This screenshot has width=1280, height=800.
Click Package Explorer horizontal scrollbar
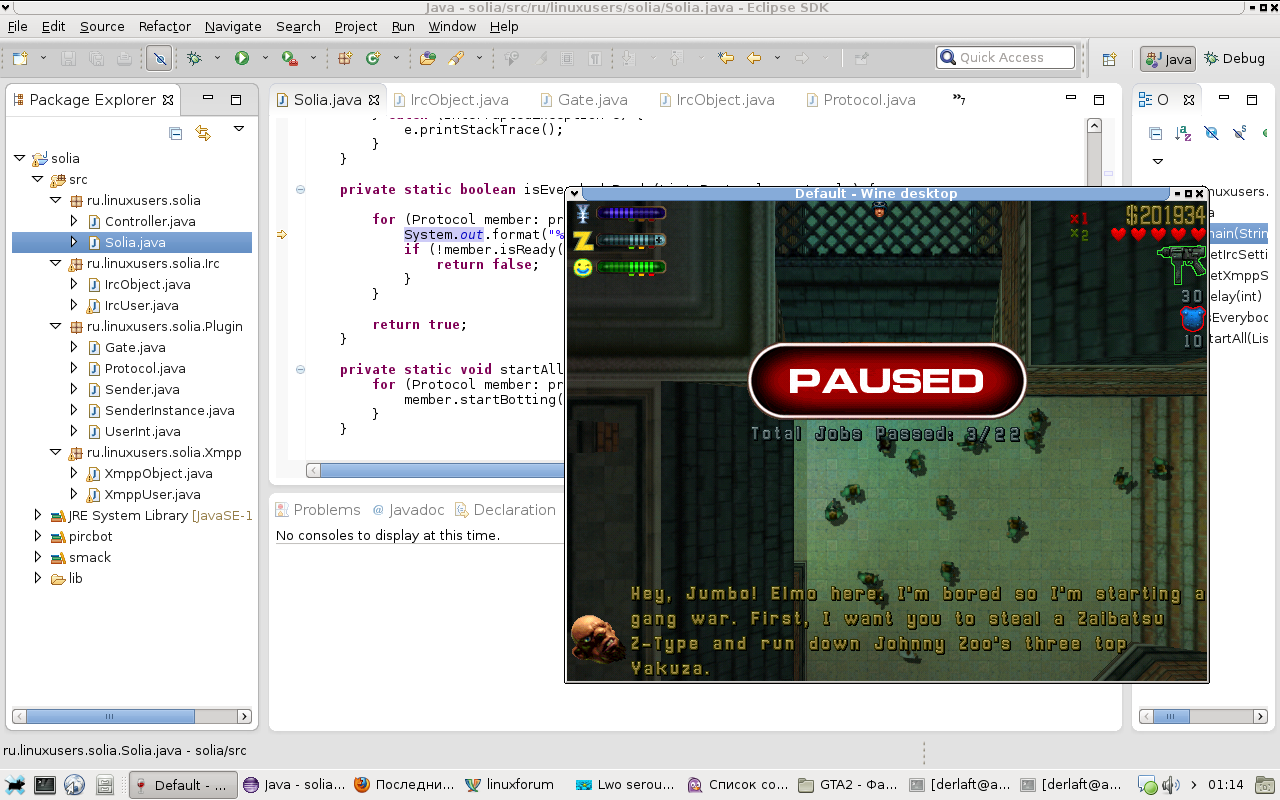(x=132, y=716)
